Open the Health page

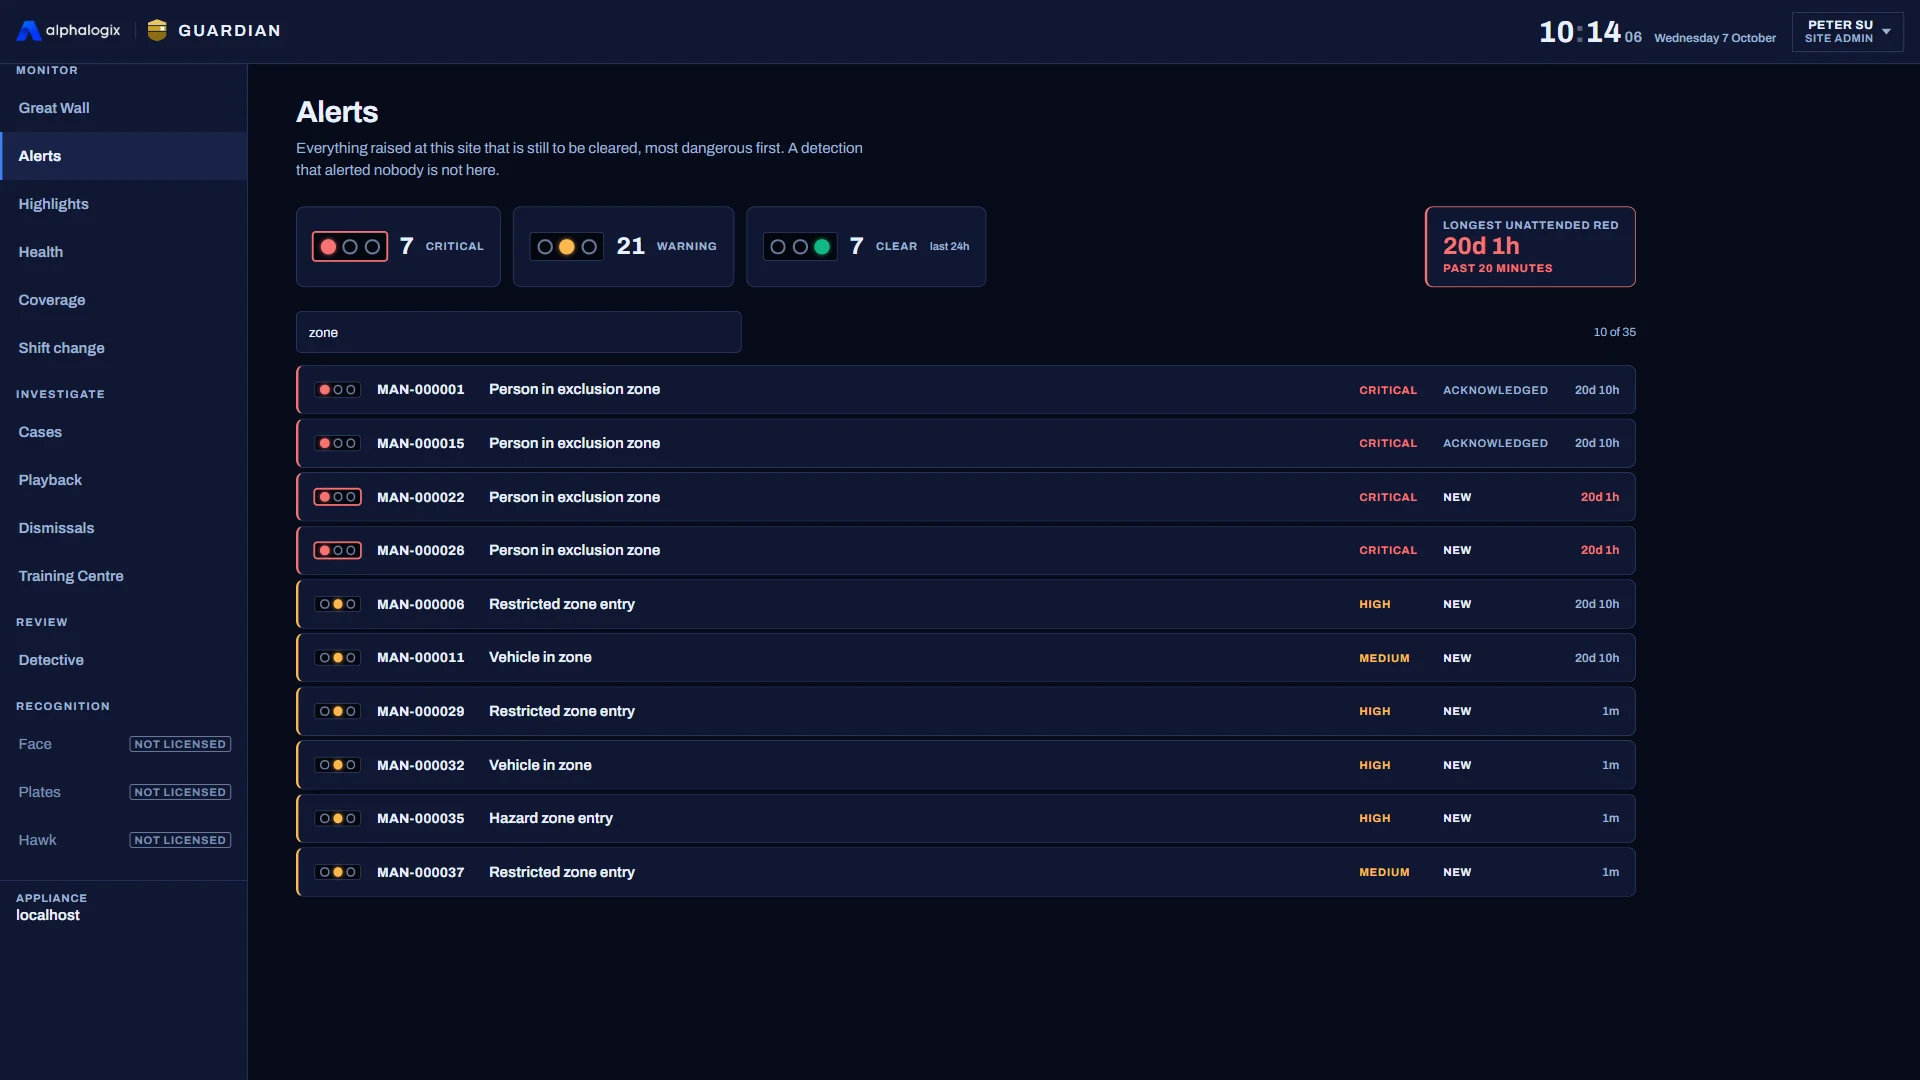[x=124, y=252]
